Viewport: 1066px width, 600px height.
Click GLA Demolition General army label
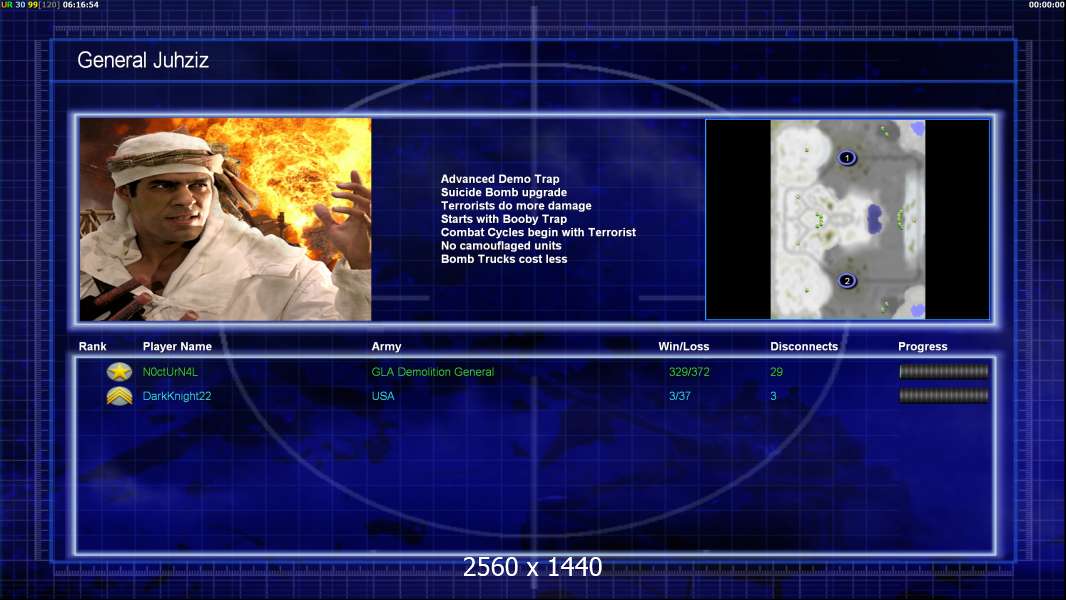(432, 372)
